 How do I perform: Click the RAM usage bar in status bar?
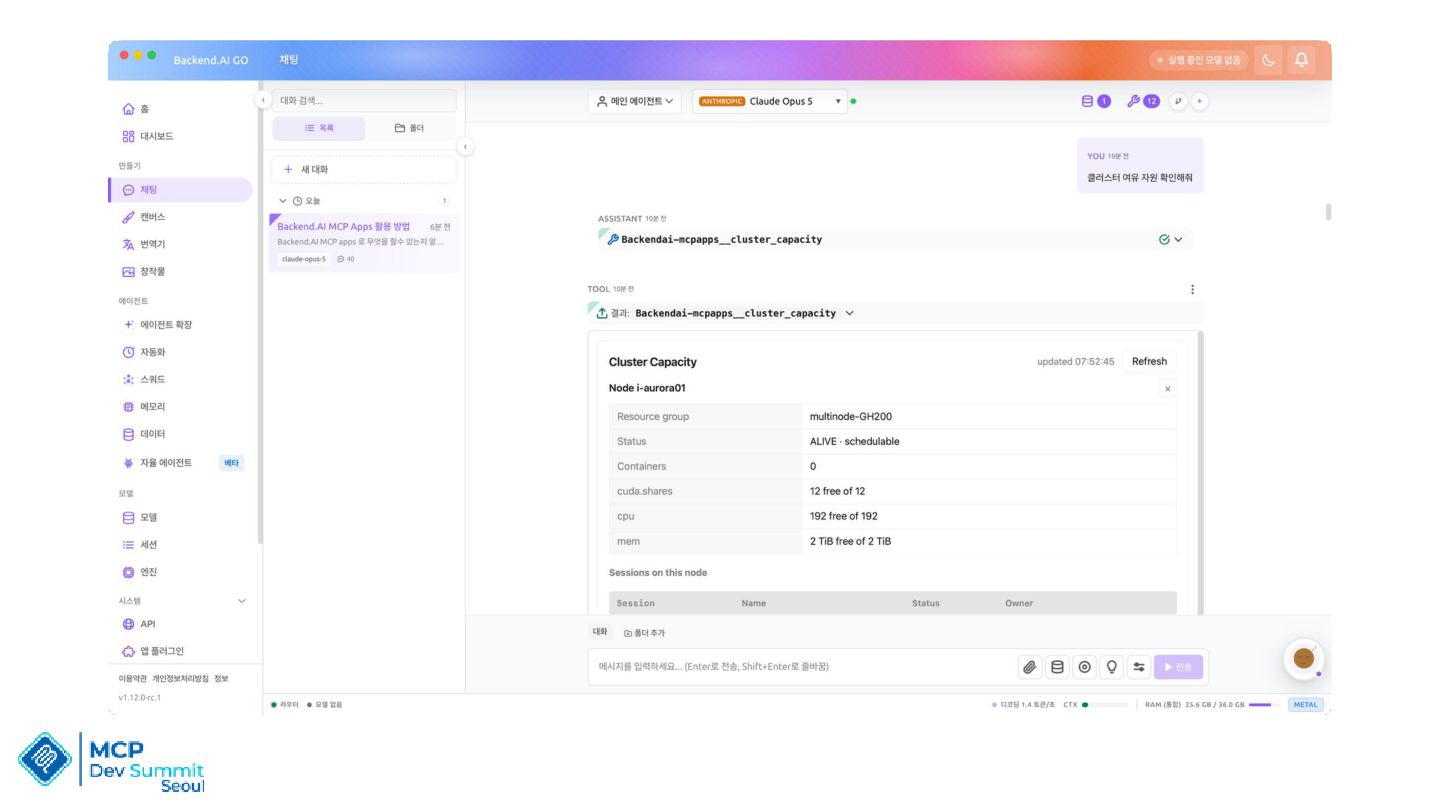coord(1264,705)
